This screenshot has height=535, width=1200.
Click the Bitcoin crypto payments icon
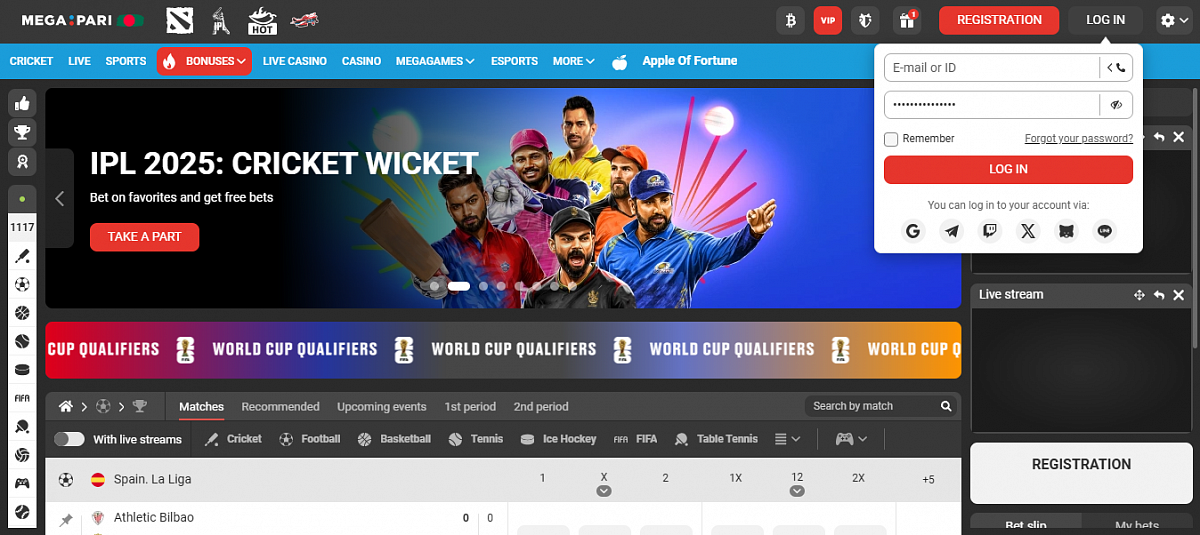[790, 20]
